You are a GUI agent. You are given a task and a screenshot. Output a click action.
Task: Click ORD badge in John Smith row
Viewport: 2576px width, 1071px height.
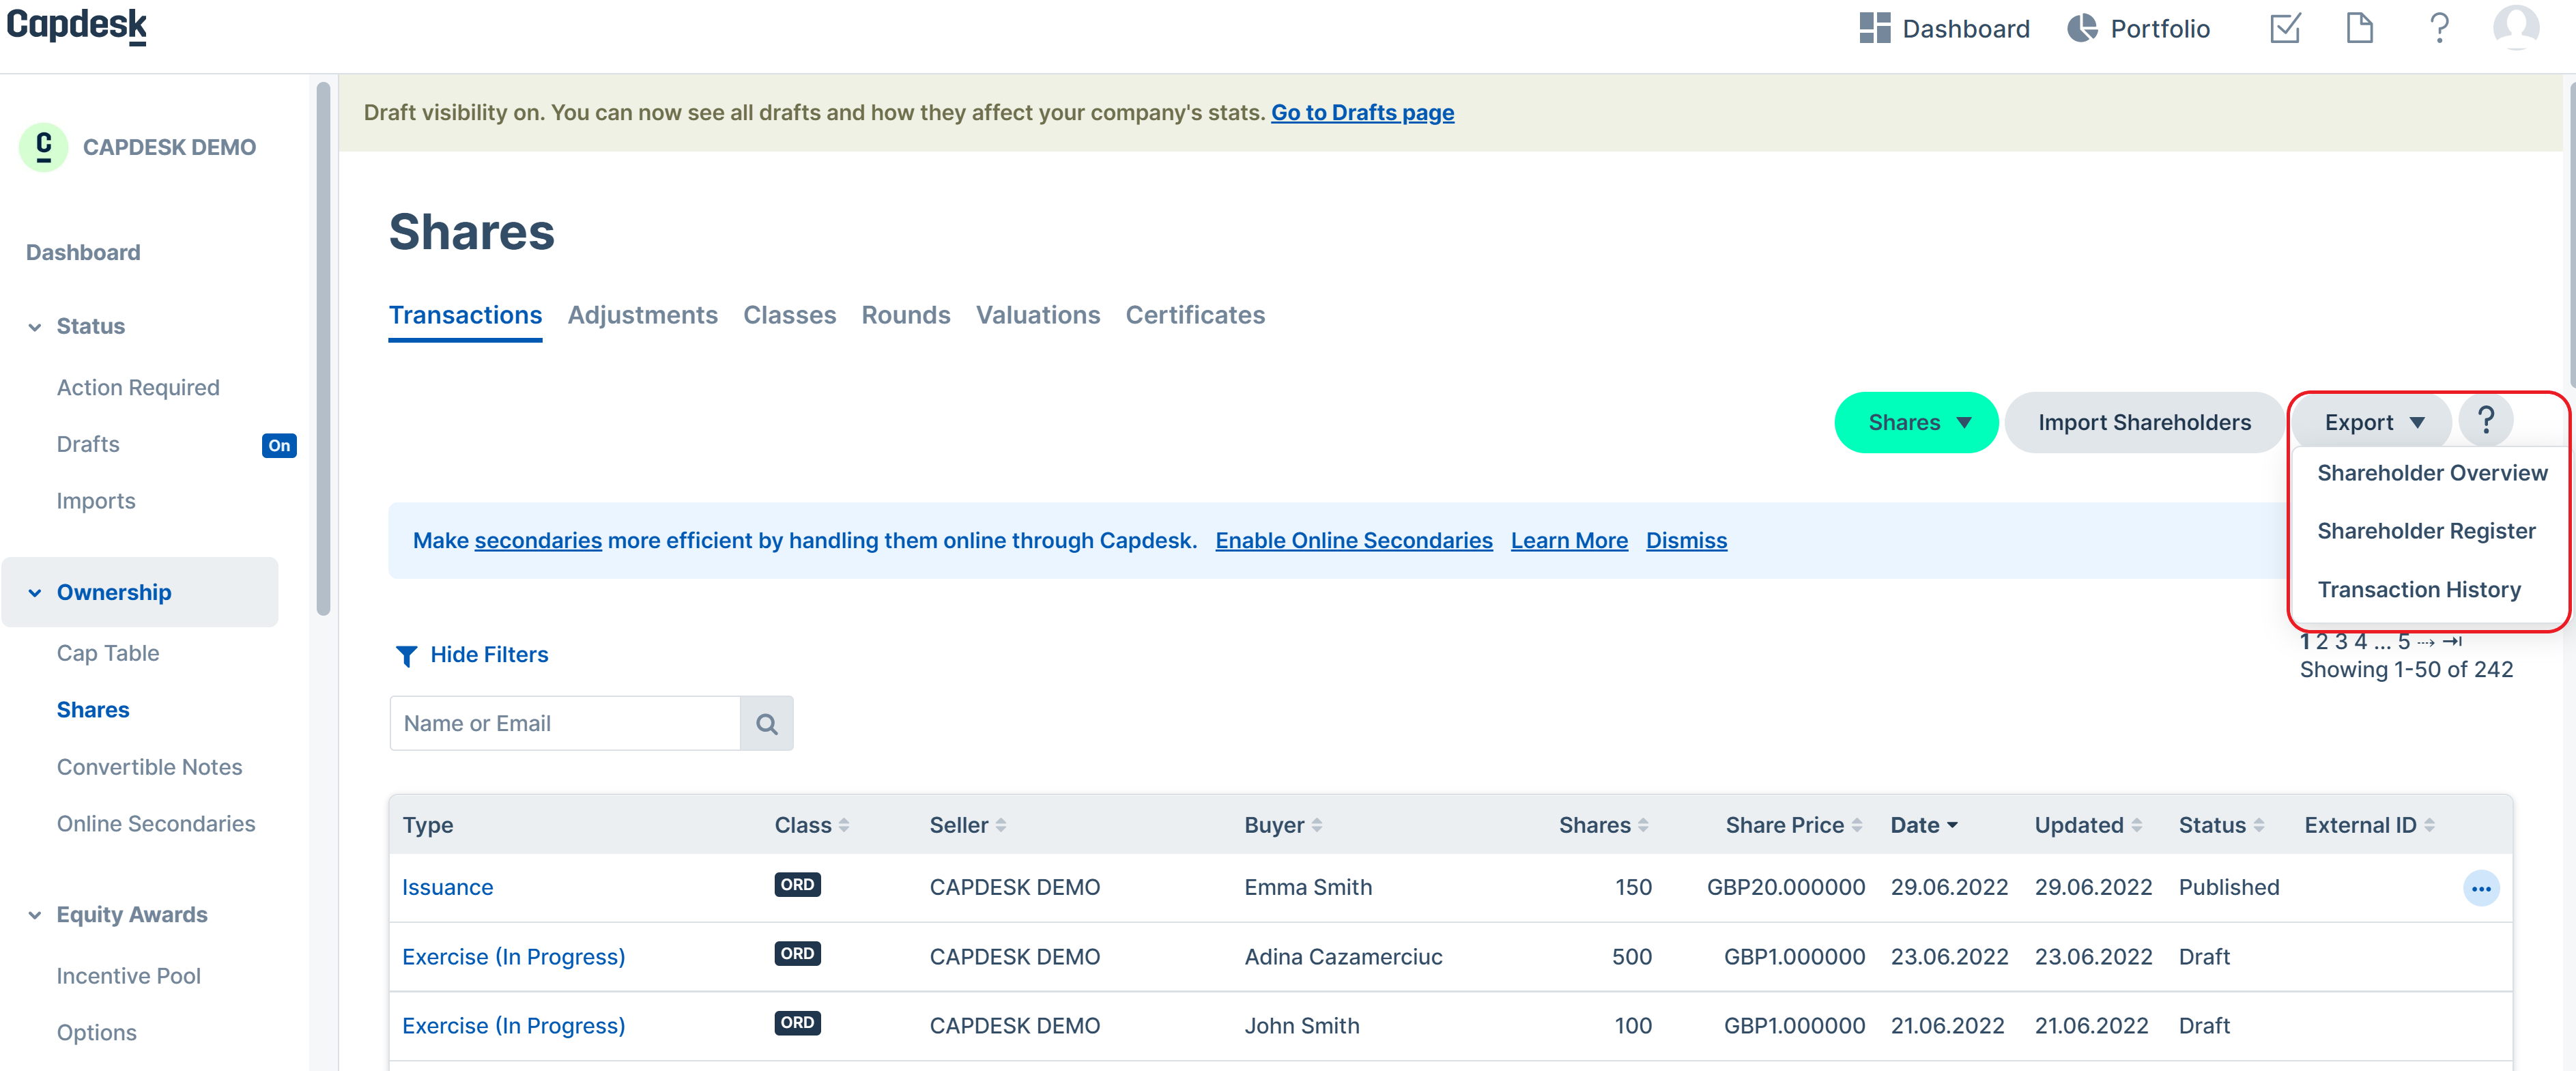pyautogui.click(x=797, y=1023)
